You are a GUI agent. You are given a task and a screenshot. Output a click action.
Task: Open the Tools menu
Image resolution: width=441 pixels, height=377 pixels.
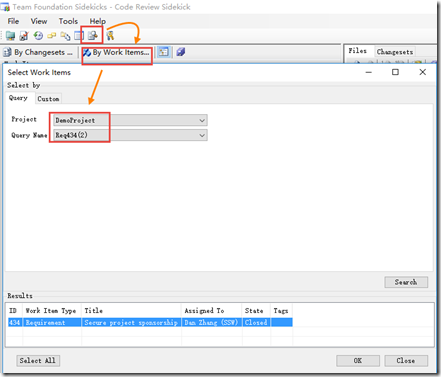click(68, 21)
